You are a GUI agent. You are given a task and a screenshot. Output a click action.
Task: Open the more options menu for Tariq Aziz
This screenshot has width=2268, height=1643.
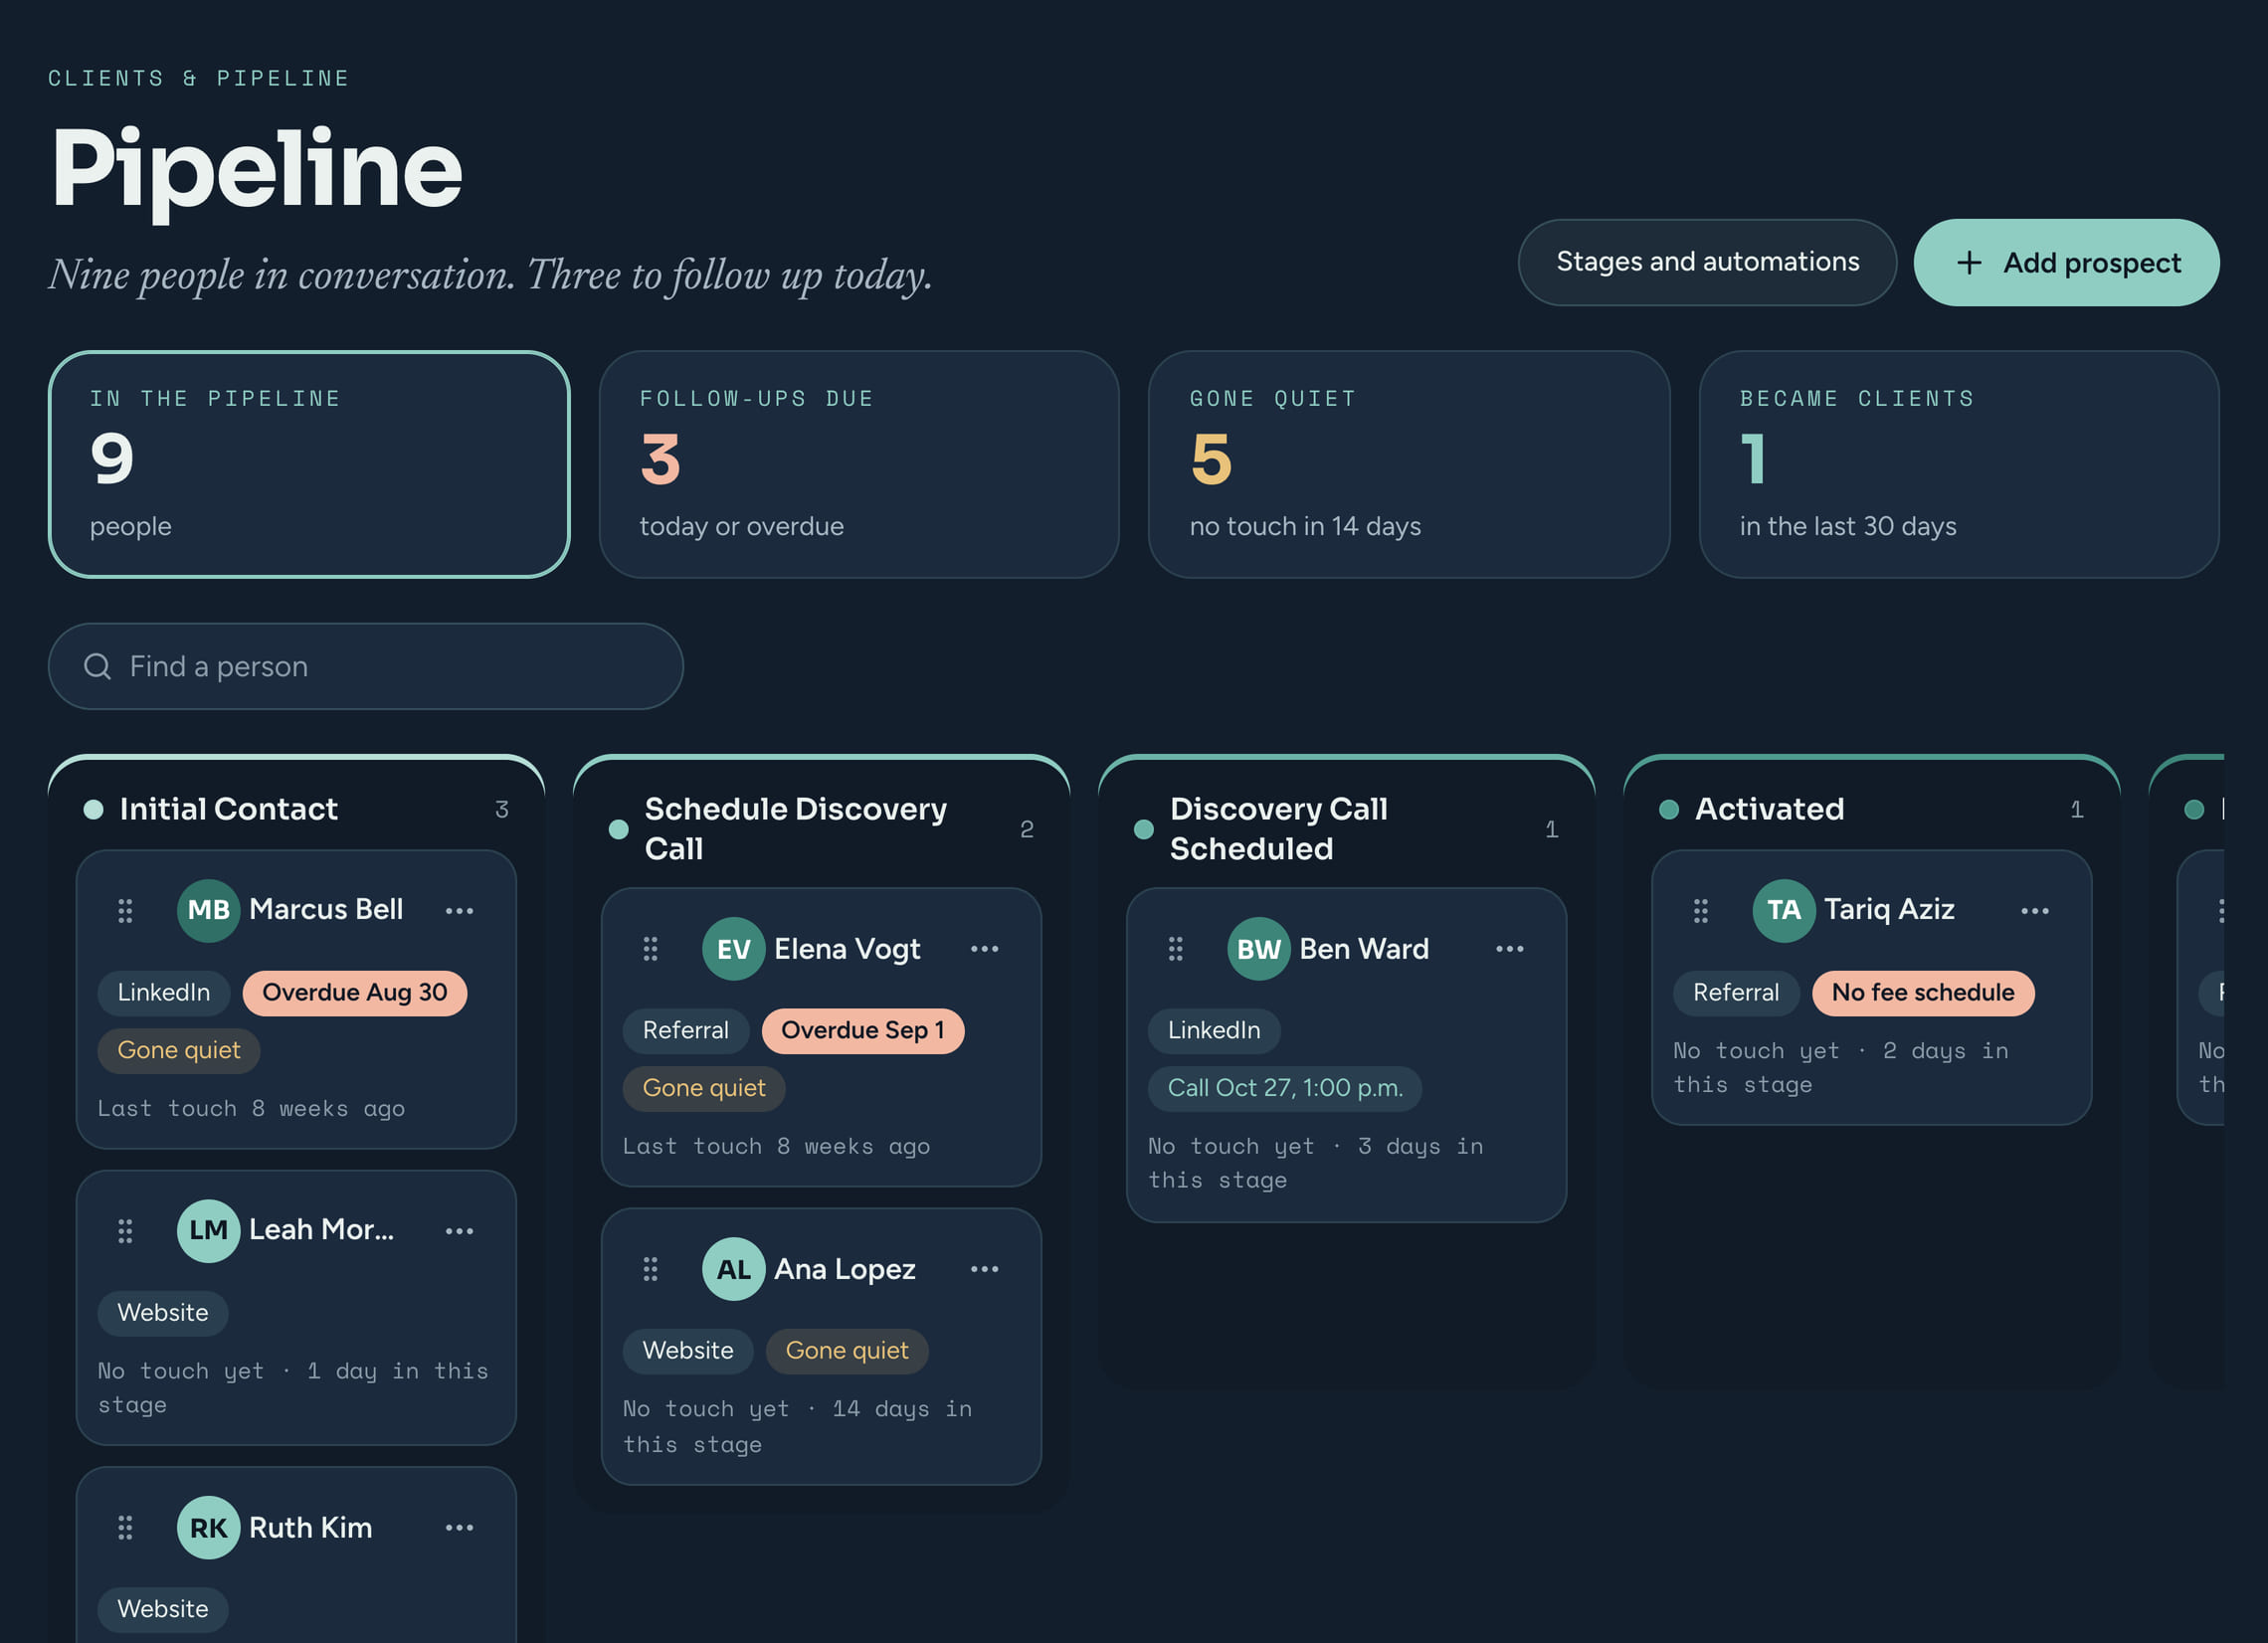point(2034,910)
